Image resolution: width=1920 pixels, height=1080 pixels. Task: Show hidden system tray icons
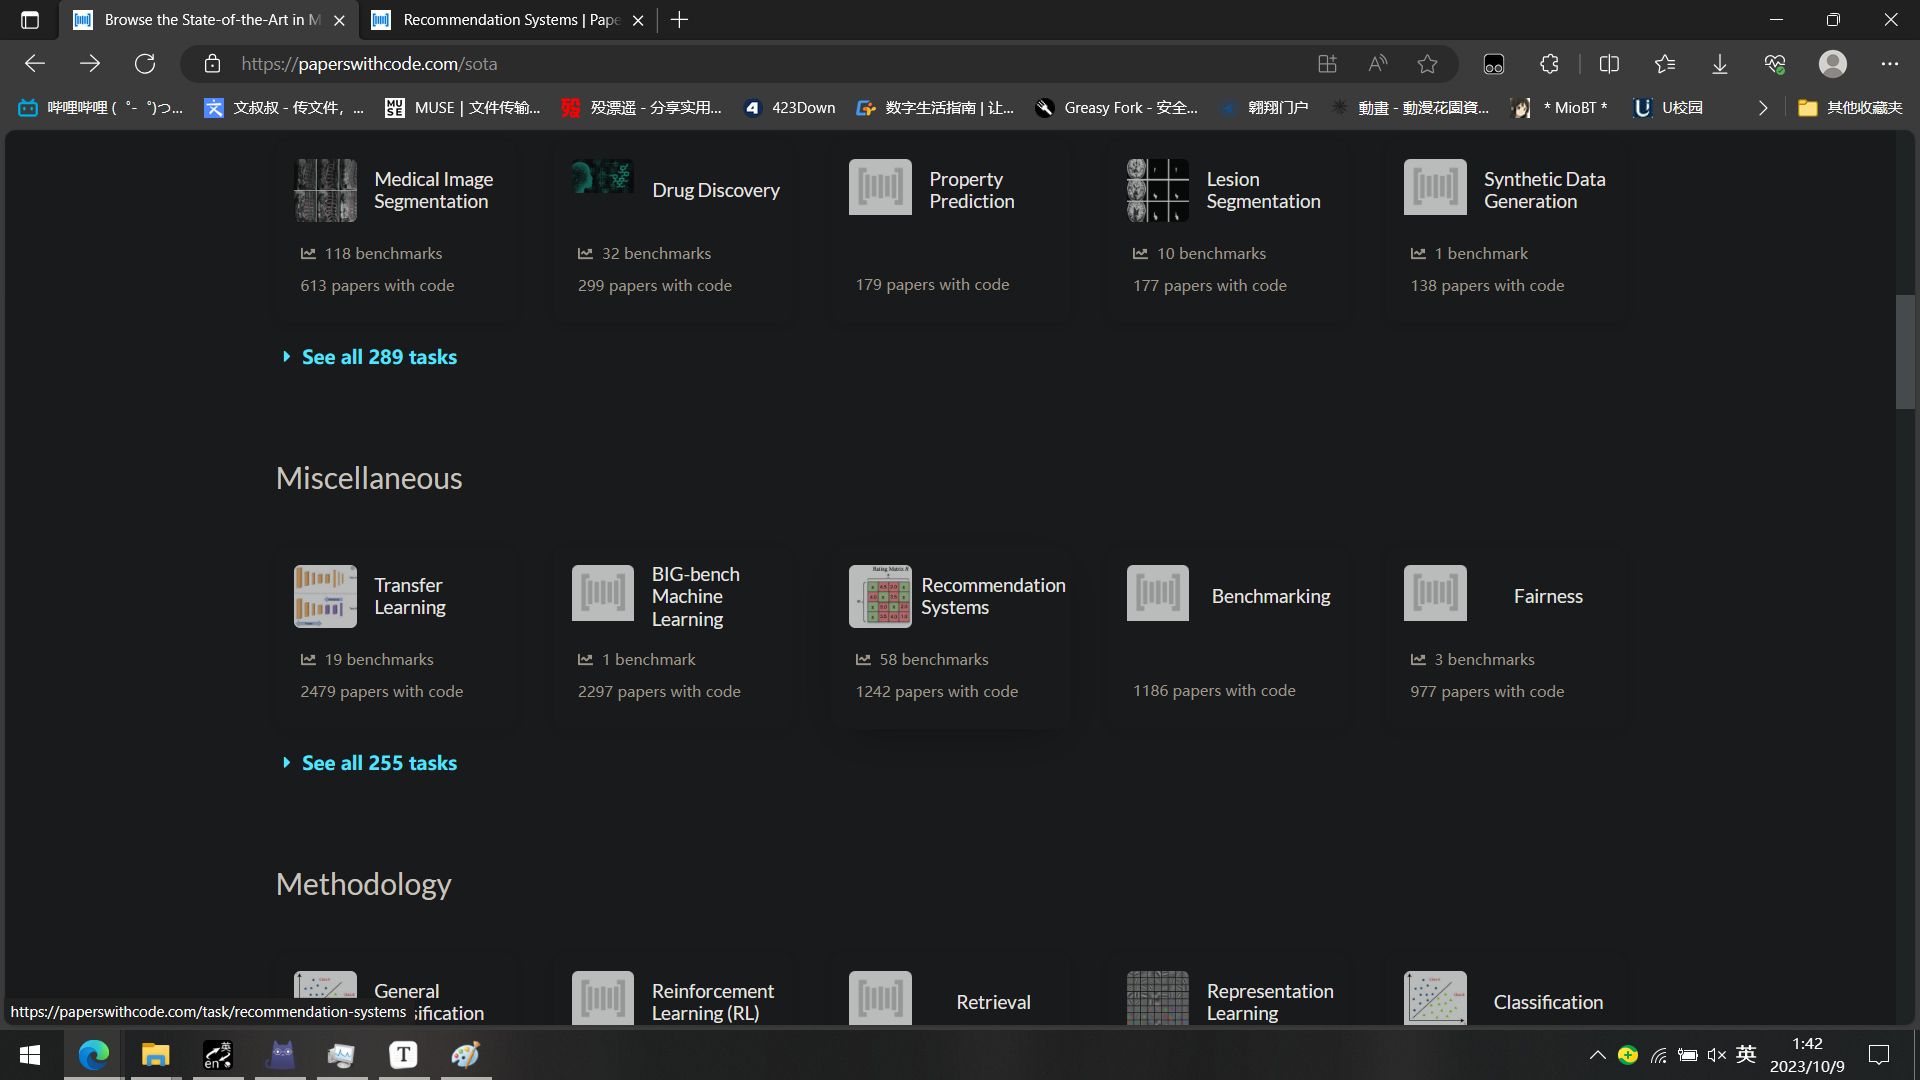pyautogui.click(x=1597, y=1055)
